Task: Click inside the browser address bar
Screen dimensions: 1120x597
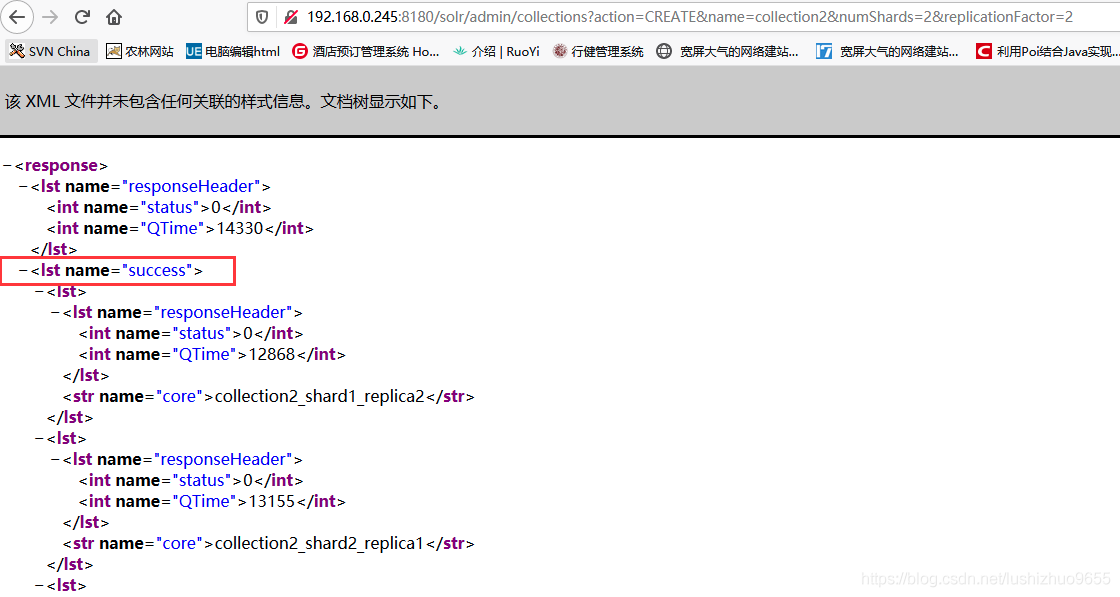Action: 600,16
